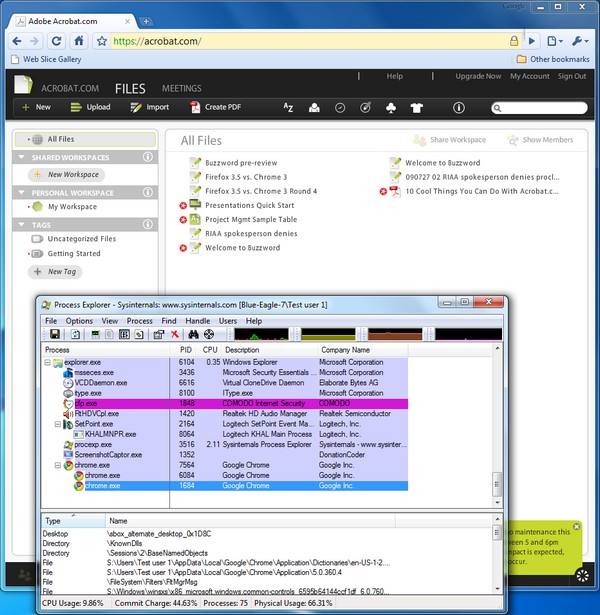Collapse the TAGS section

[22, 225]
